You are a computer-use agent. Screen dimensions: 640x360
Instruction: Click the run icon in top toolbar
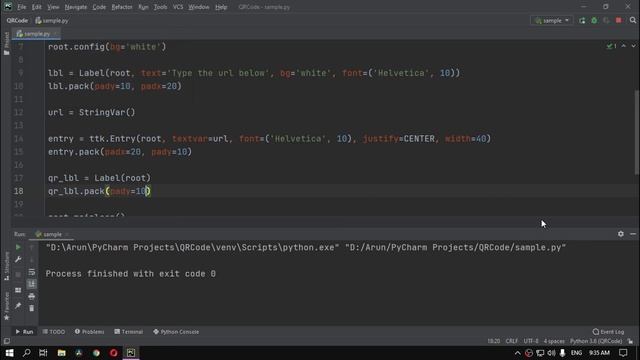[x=582, y=20]
